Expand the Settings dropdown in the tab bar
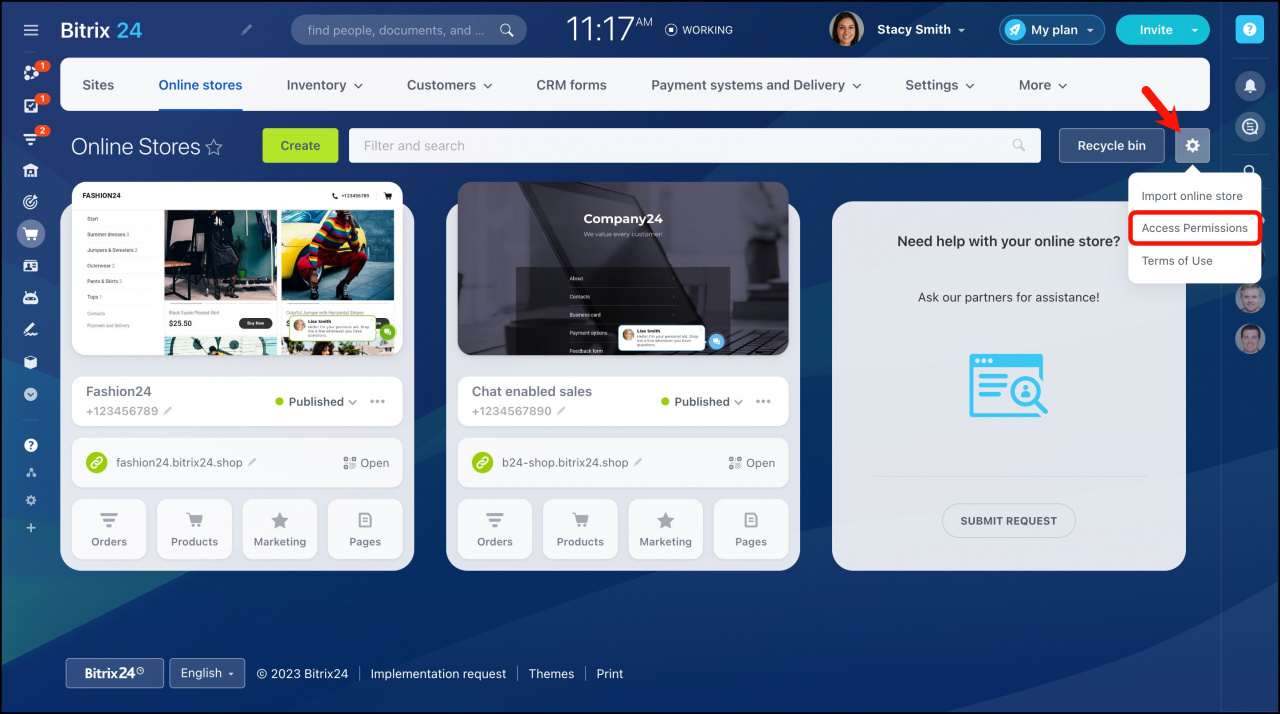 click(941, 85)
